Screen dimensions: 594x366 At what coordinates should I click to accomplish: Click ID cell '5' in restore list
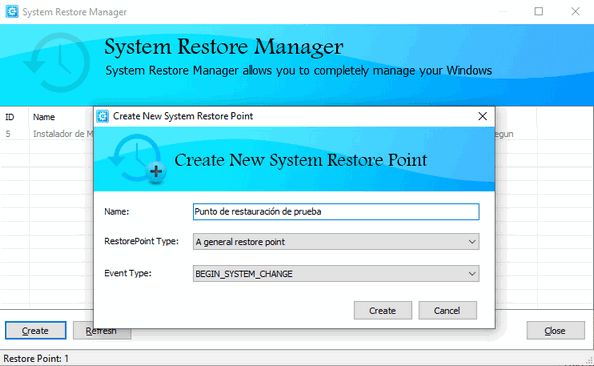(x=8, y=134)
